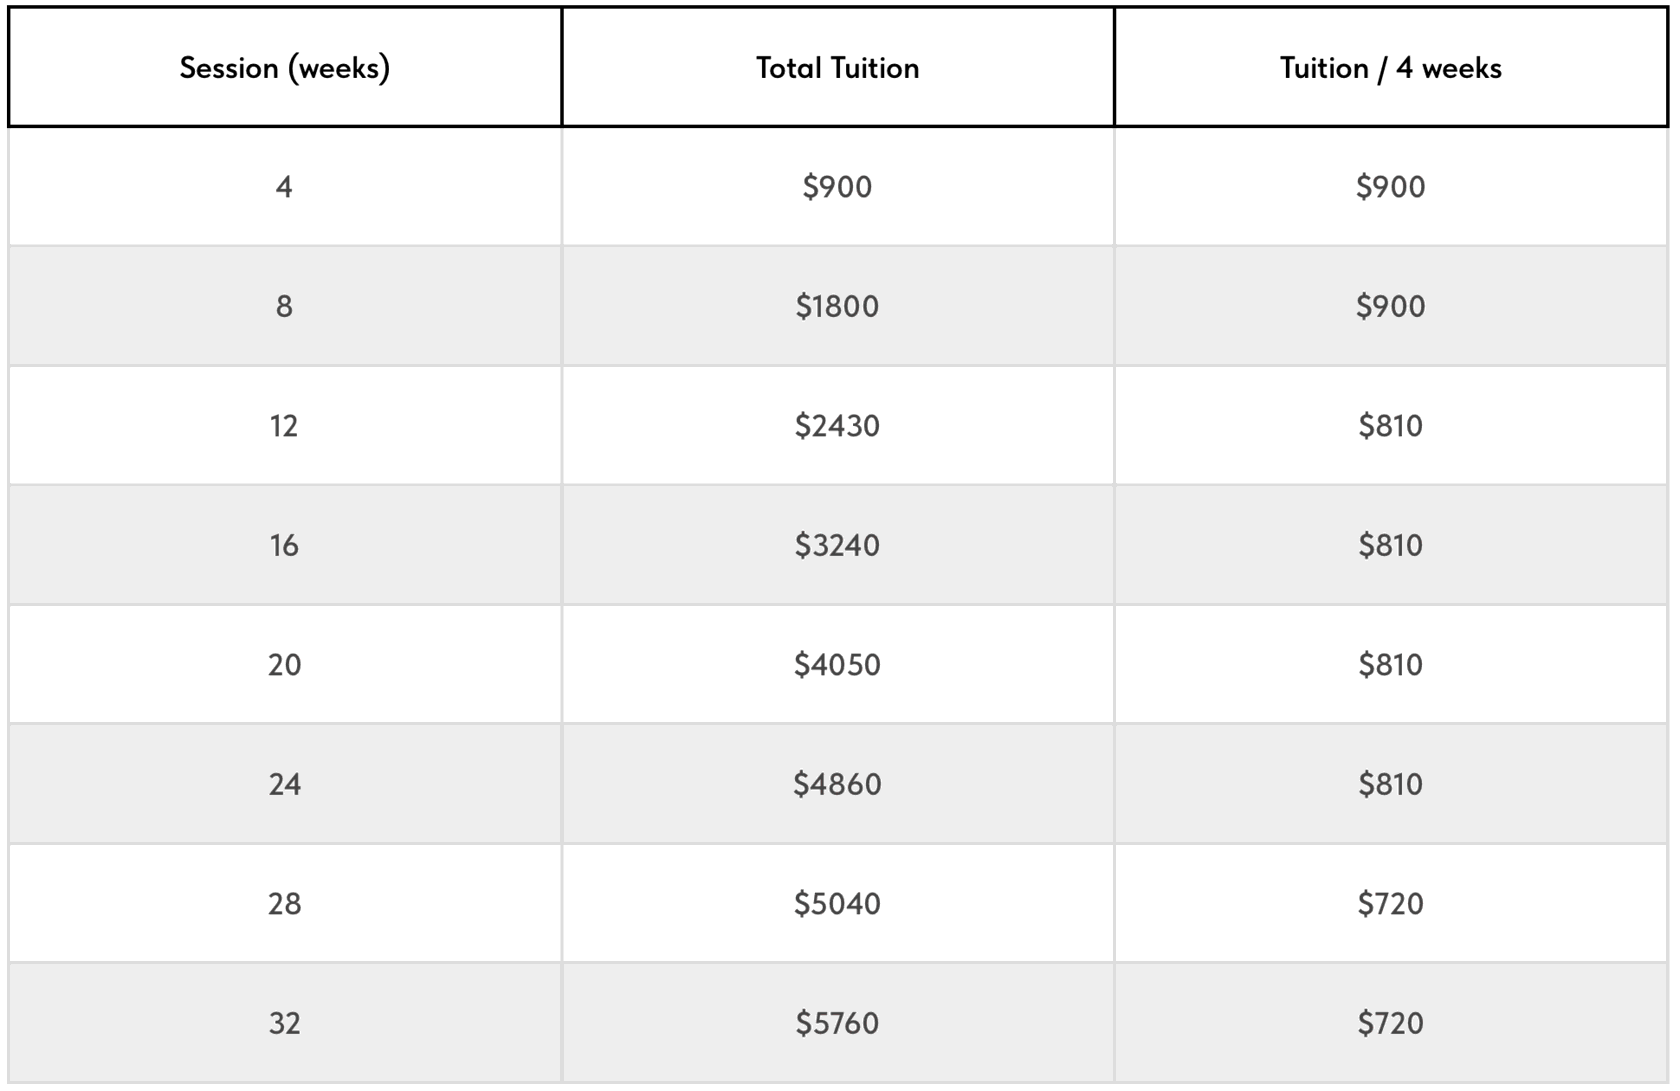The image size is (1680, 1091).
Task: Click the $4860 total tuition cell
Action: 837,784
